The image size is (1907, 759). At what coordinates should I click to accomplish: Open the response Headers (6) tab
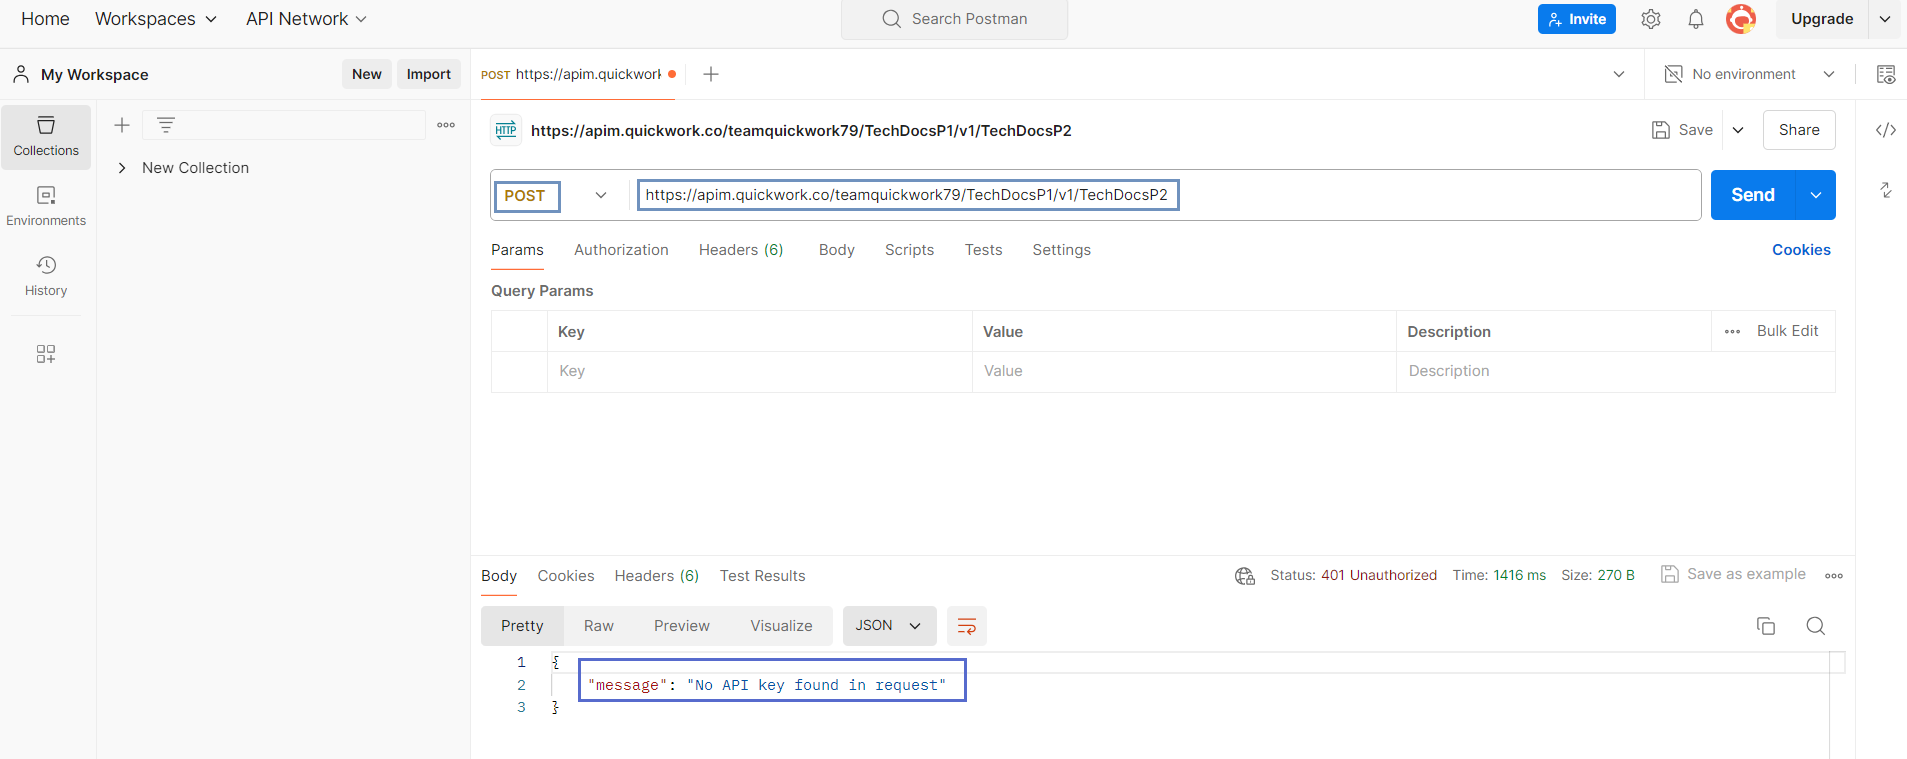coord(657,576)
